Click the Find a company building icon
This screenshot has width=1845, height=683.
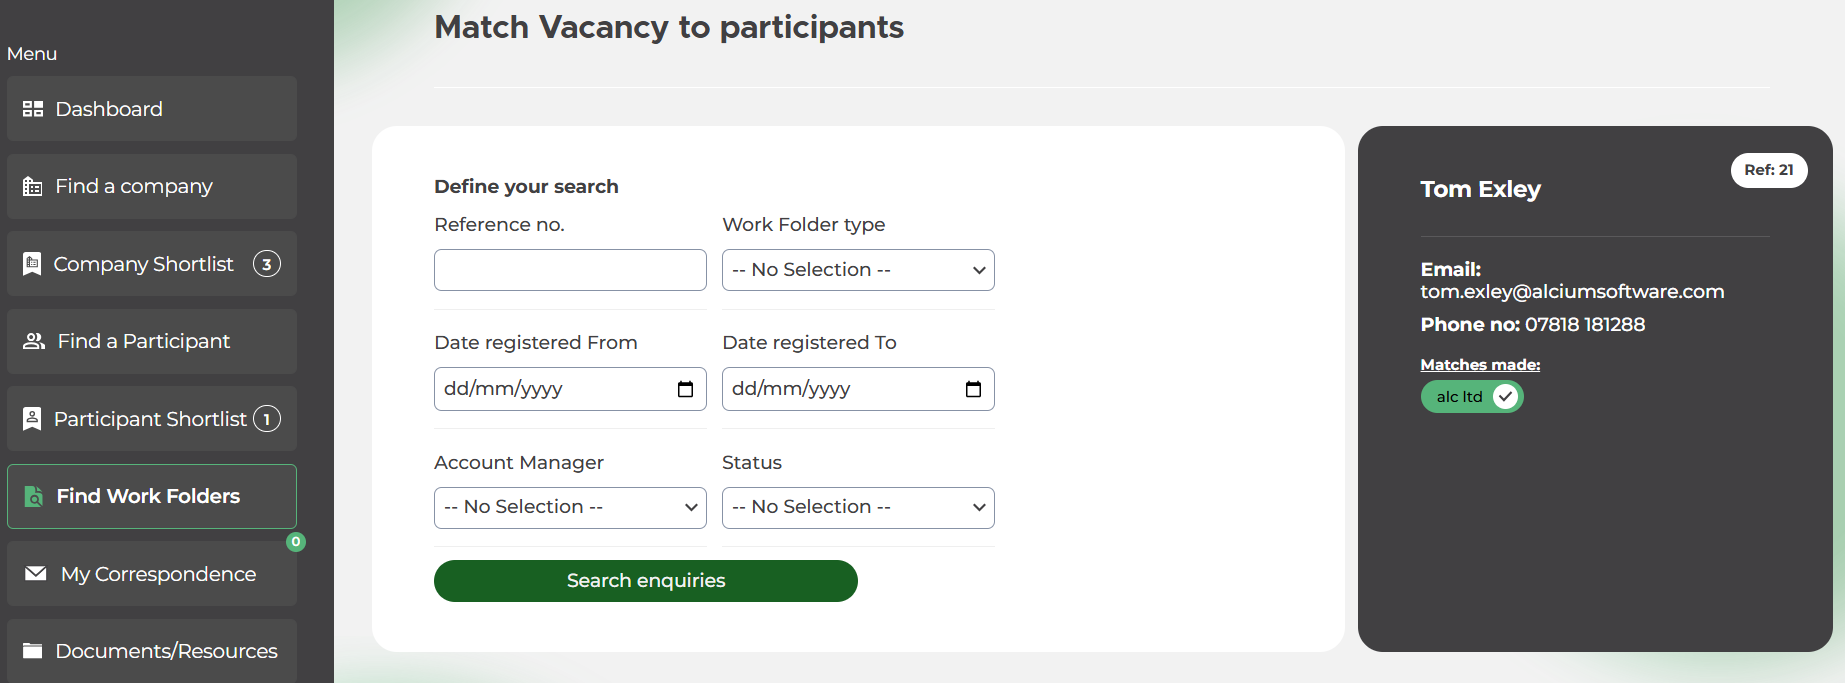(x=33, y=187)
